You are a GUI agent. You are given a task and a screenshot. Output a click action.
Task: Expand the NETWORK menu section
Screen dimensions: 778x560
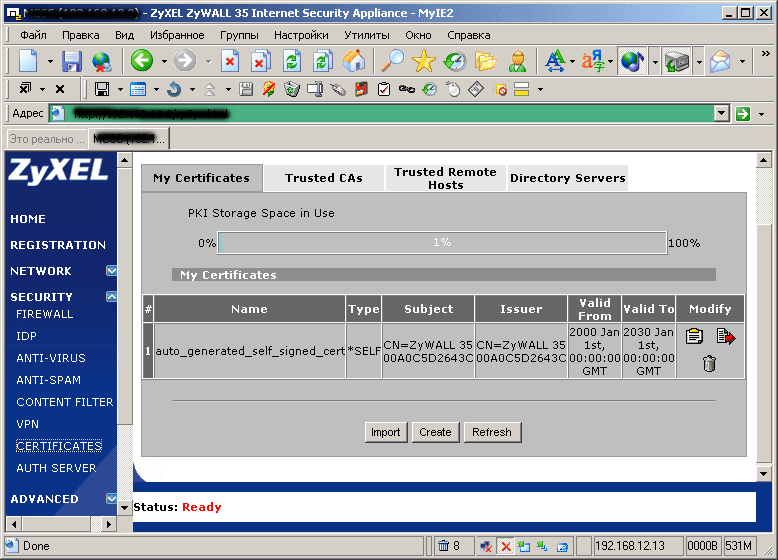(x=112, y=270)
